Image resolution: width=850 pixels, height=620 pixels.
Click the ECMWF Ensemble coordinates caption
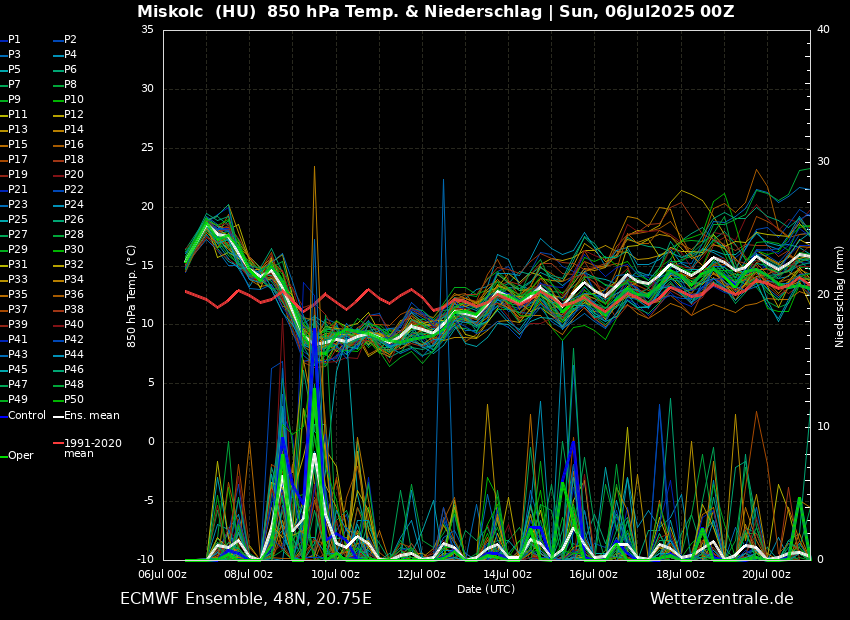(x=245, y=599)
